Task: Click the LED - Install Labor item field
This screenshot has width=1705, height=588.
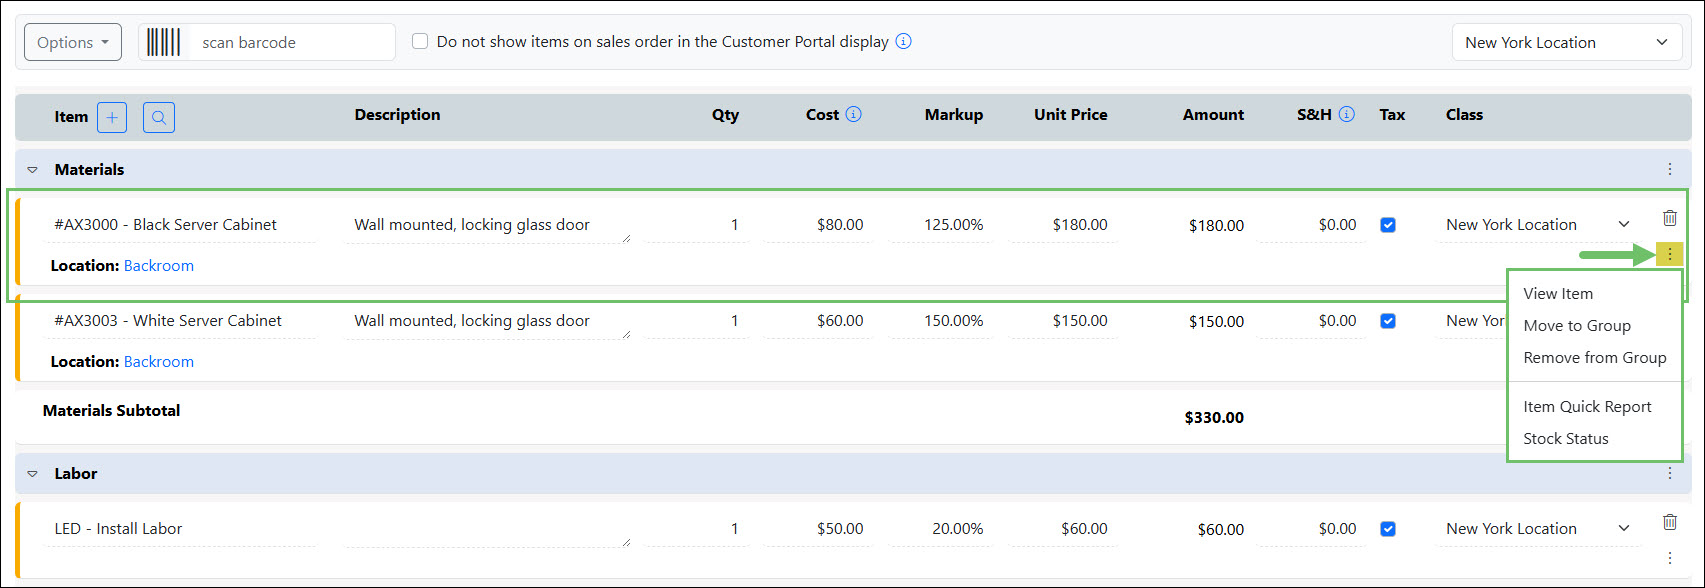Action: pyautogui.click(x=182, y=529)
